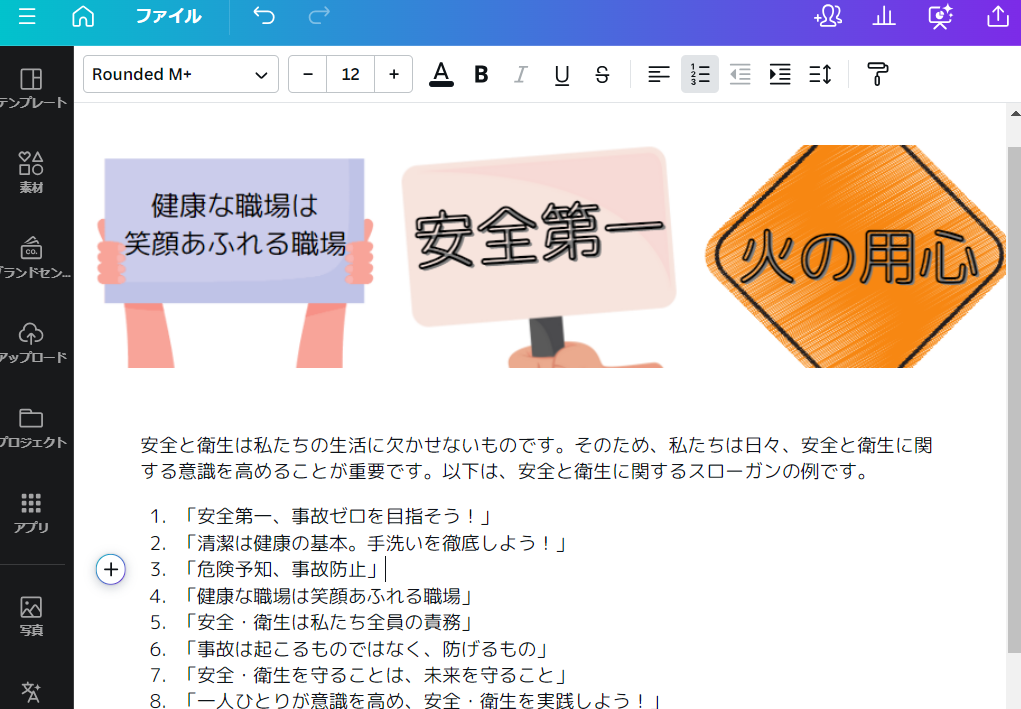
Task: Click the invite collaborators icon
Action: coord(828,17)
